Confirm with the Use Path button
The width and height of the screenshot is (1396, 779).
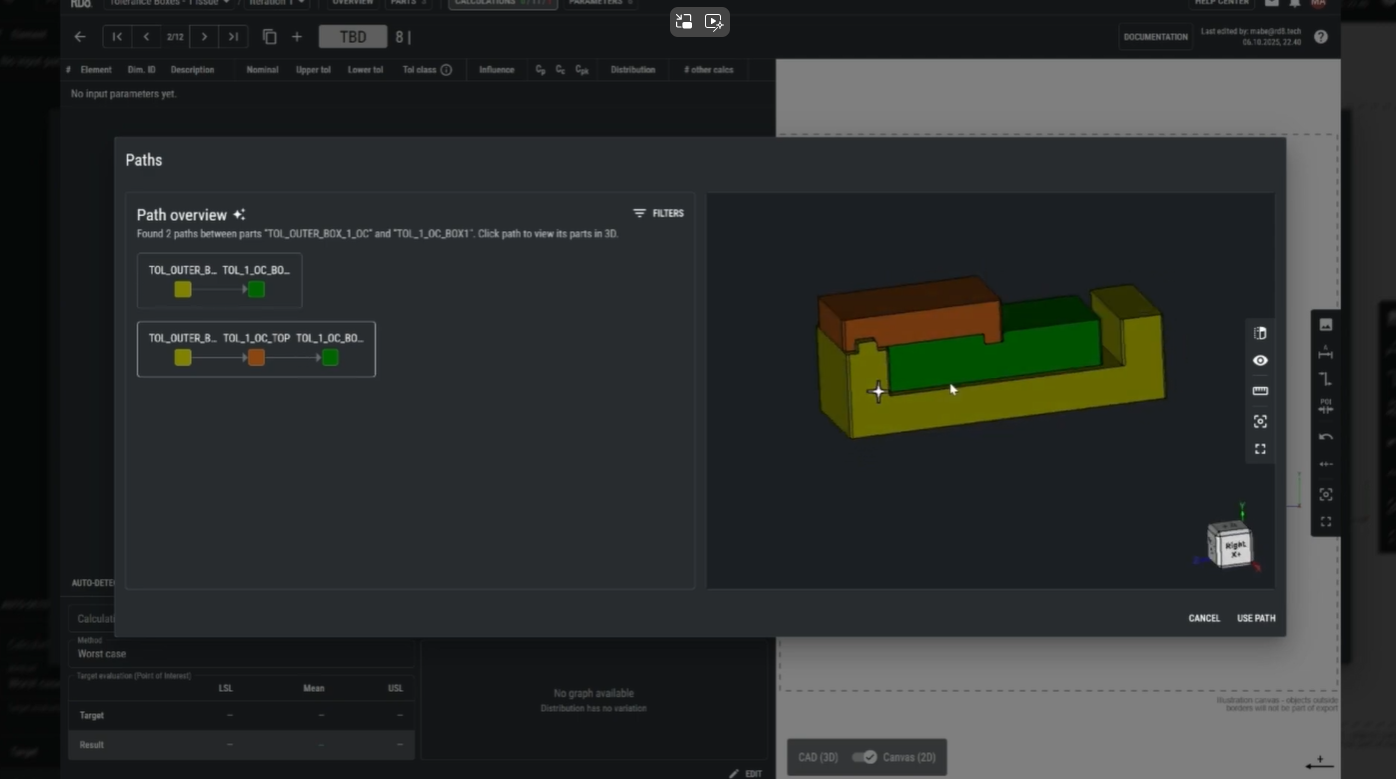click(x=1256, y=618)
